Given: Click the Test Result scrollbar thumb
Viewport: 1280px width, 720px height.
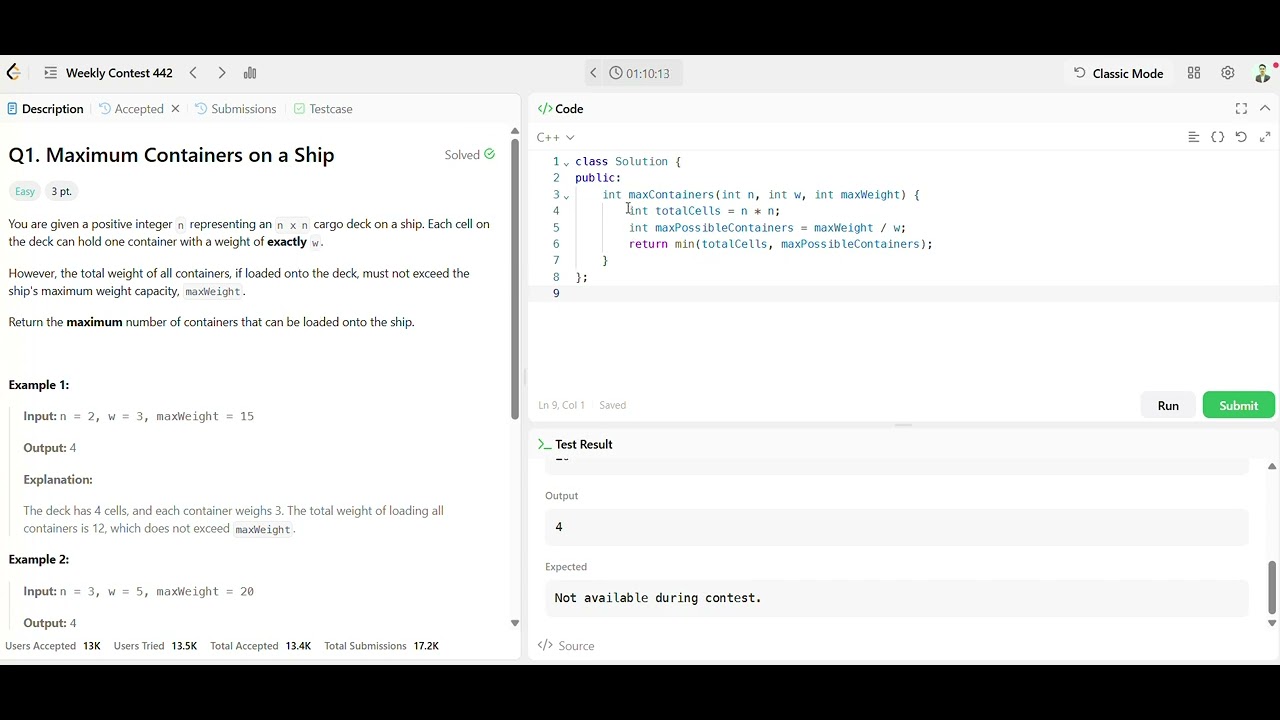Looking at the screenshot, I should pyautogui.click(x=1272, y=588).
